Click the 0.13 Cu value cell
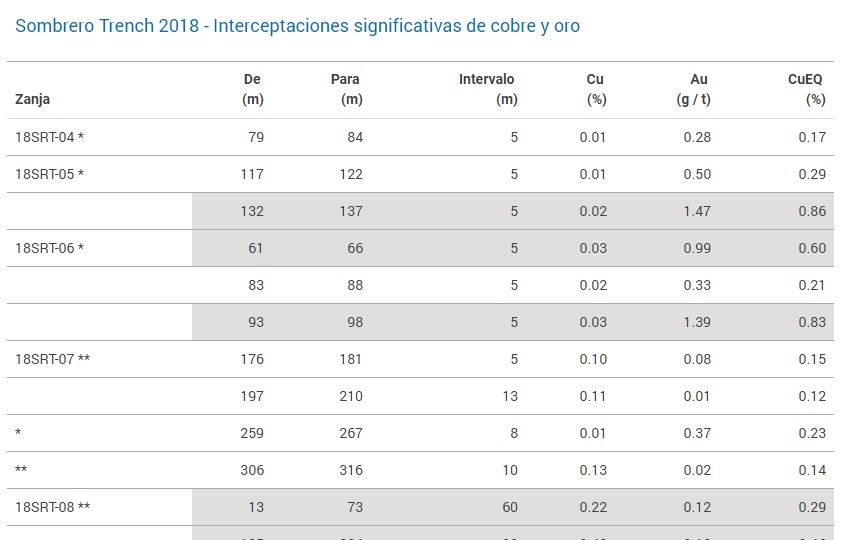 [593, 470]
